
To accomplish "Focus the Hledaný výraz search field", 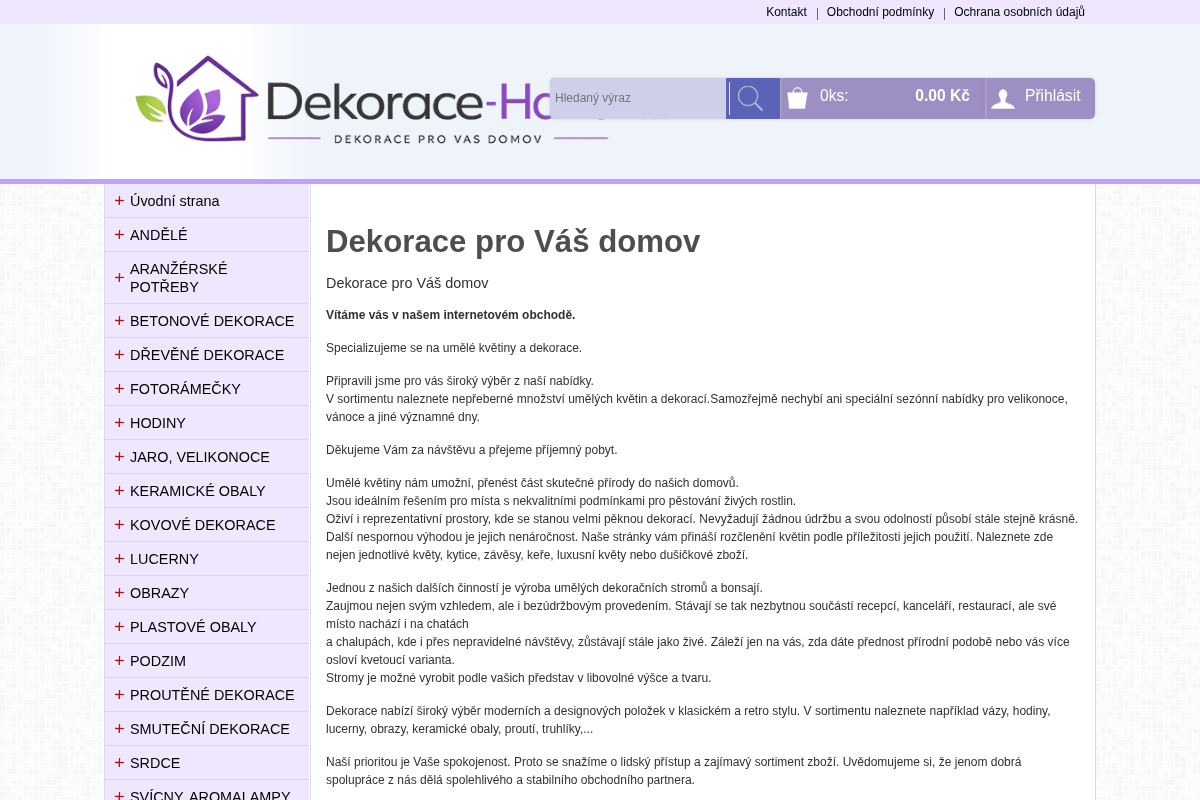I will [x=638, y=98].
